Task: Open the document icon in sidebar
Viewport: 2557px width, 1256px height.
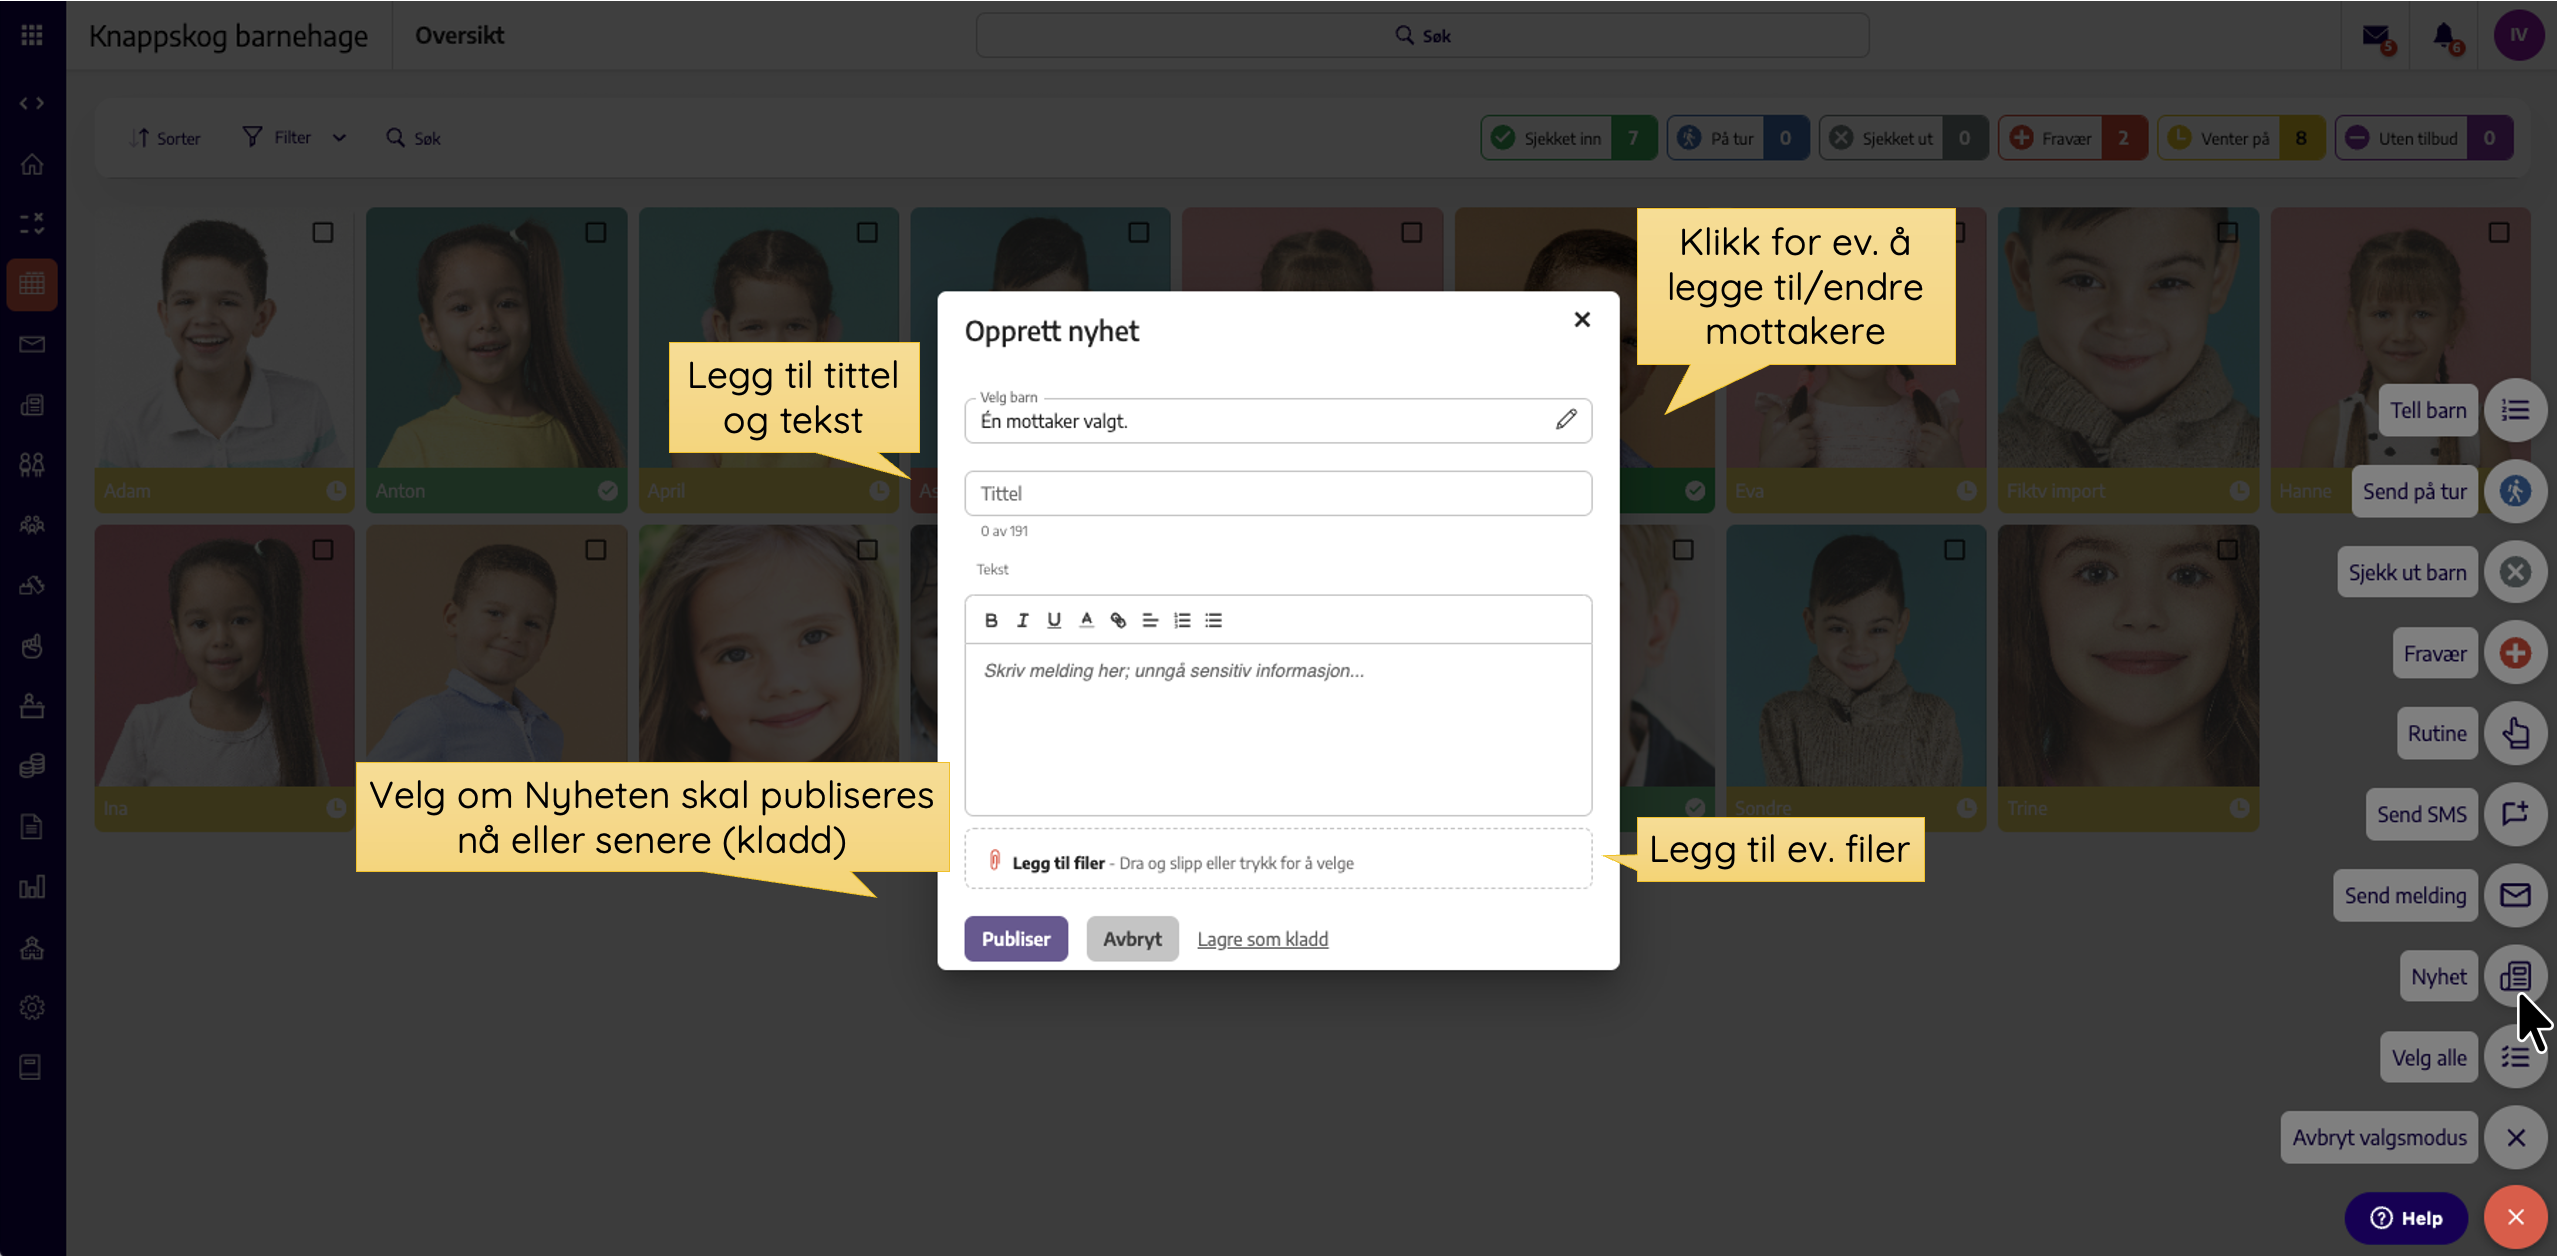Action: point(32,827)
